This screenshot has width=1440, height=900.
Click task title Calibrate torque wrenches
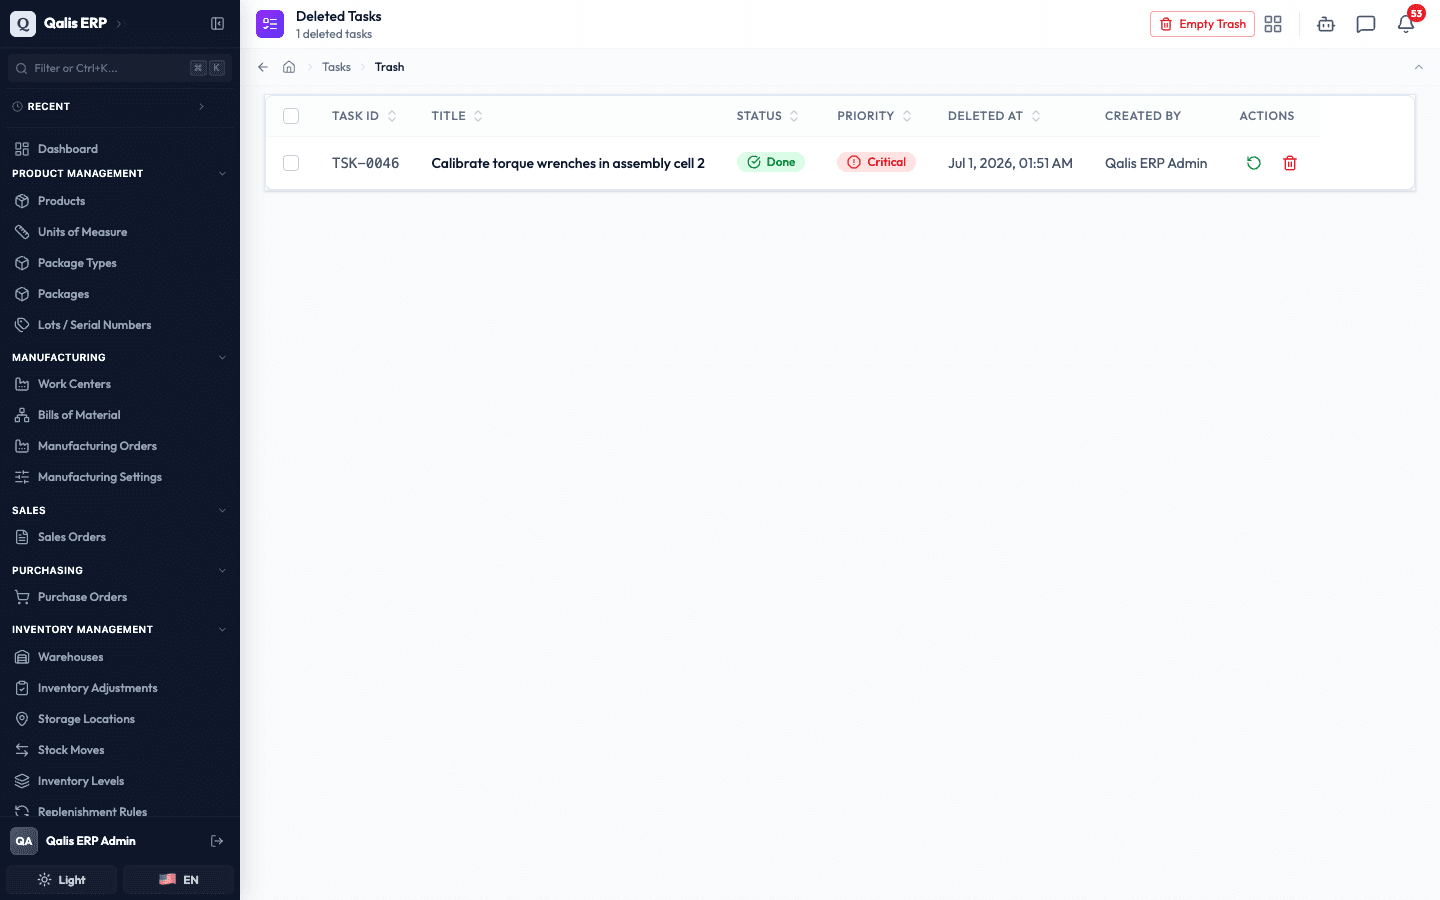pyautogui.click(x=568, y=163)
